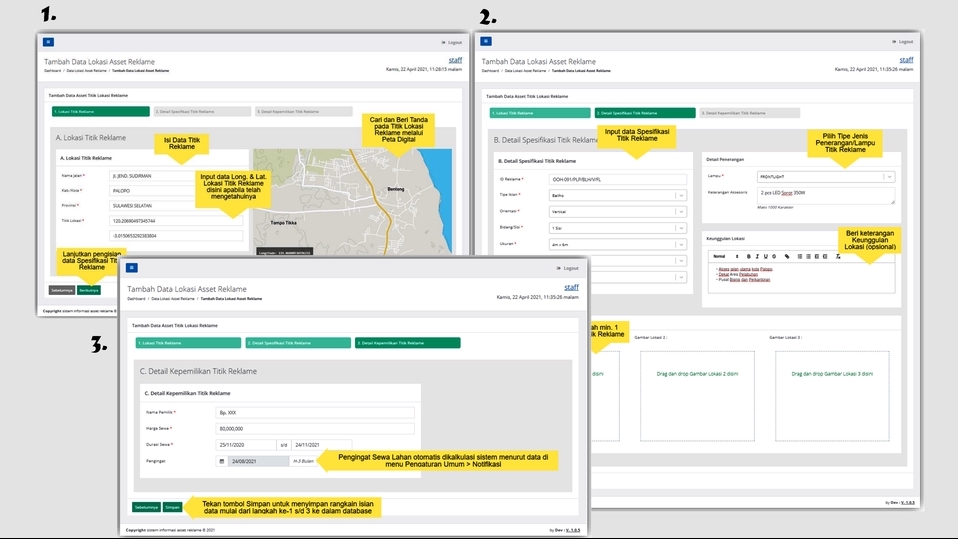Clear formatting in Keunggulan Lokasi editor
The width and height of the screenshot is (958, 539).
[838, 257]
